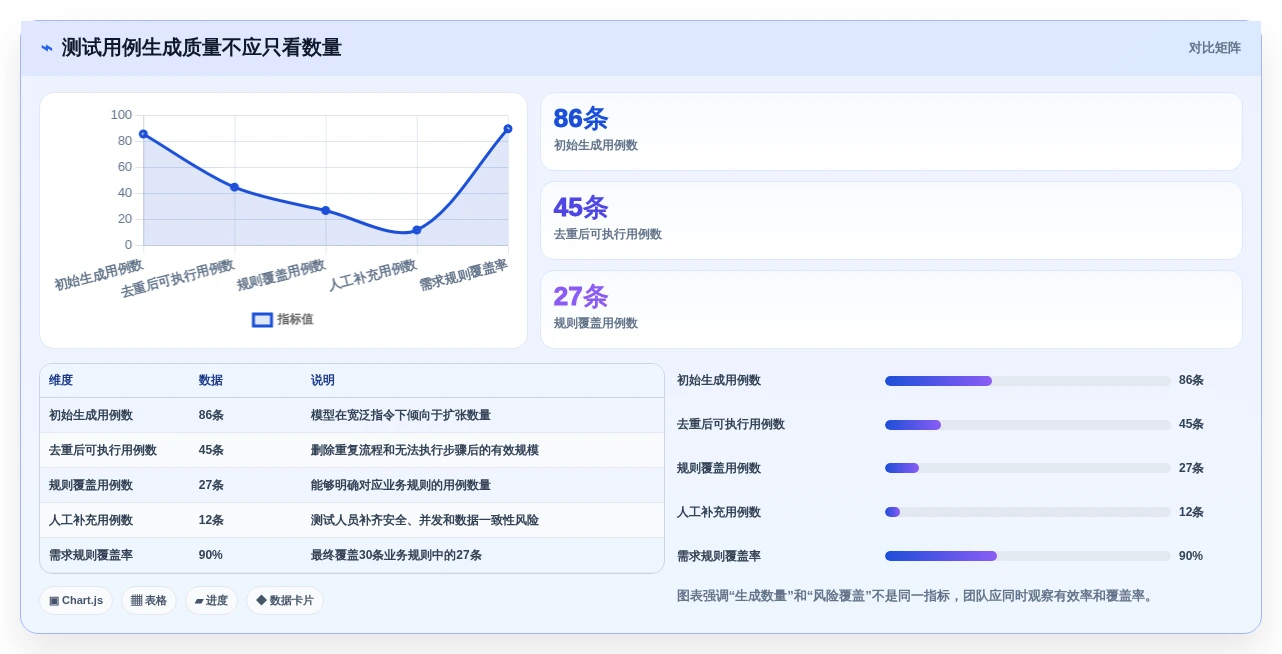The height and width of the screenshot is (654, 1282).
Task: Click the chart data point for 初始生成用例数
Action: (x=143, y=134)
